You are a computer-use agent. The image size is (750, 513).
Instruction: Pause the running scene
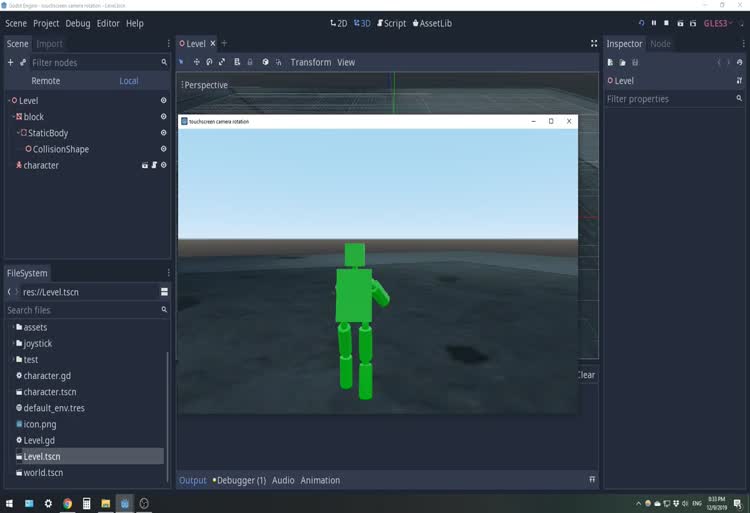(x=654, y=23)
